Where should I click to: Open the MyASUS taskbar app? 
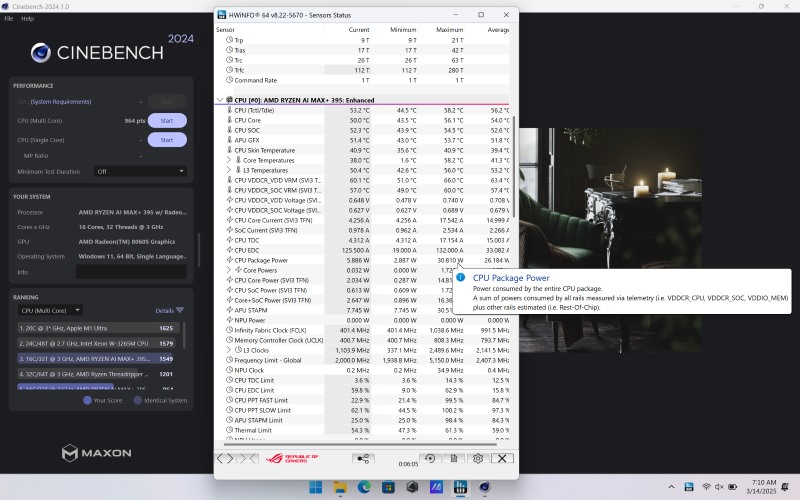pyautogui.click(x=436, y=487)
